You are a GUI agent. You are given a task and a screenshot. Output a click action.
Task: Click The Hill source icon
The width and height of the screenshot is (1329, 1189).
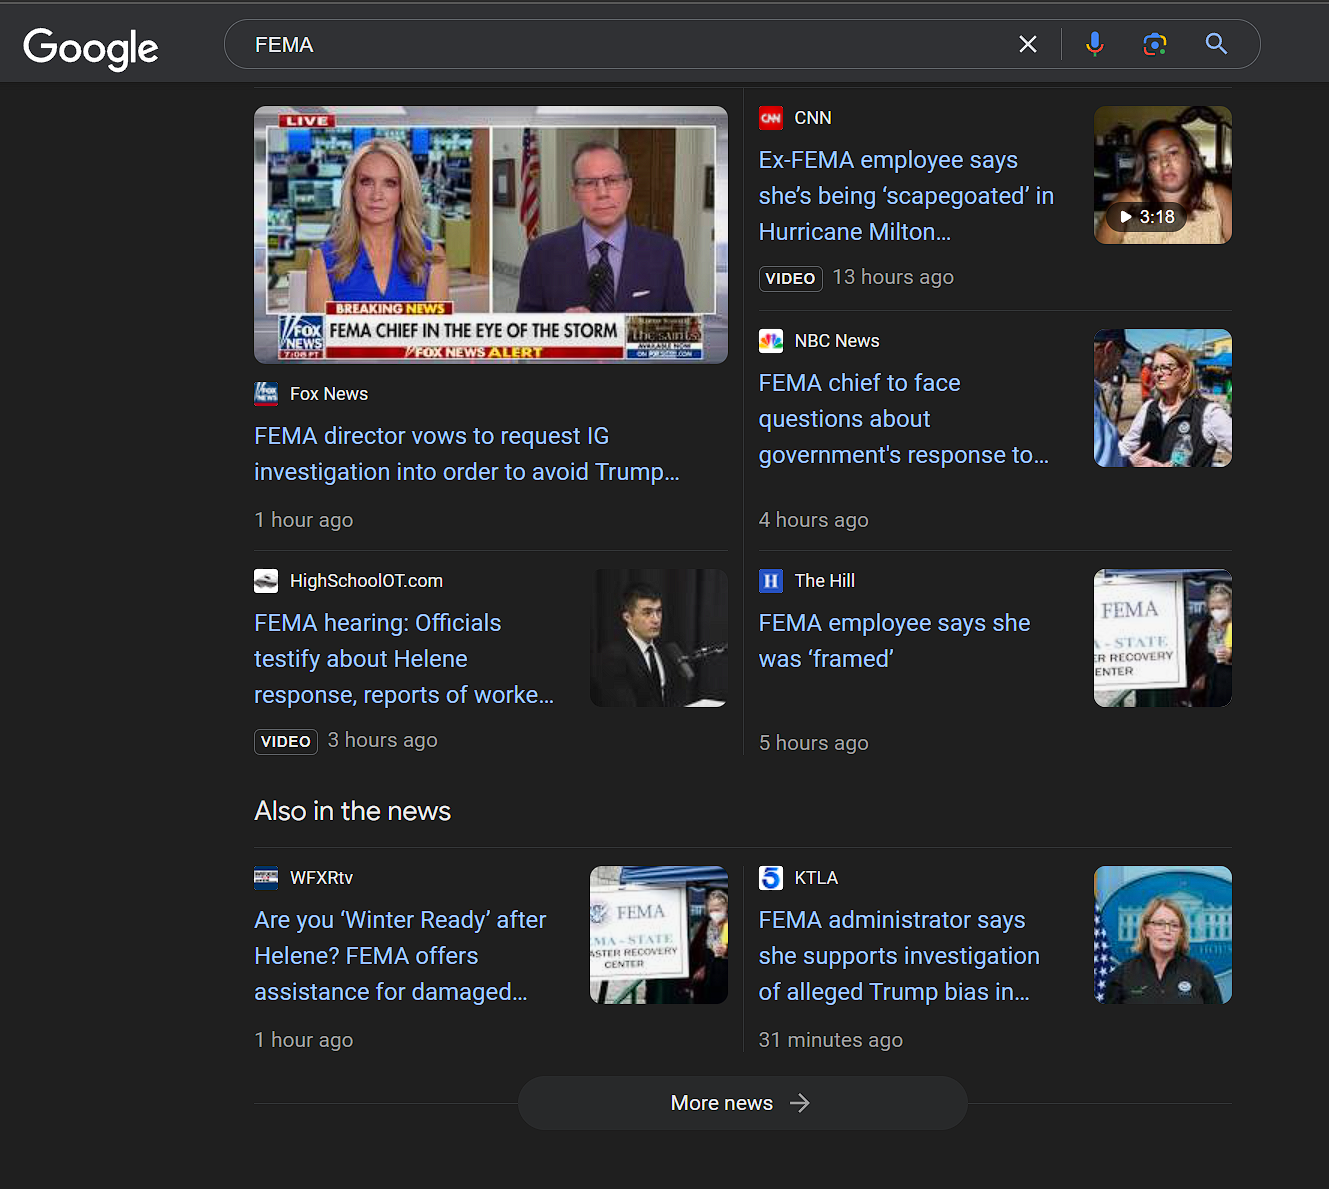[x=771, y=581]
